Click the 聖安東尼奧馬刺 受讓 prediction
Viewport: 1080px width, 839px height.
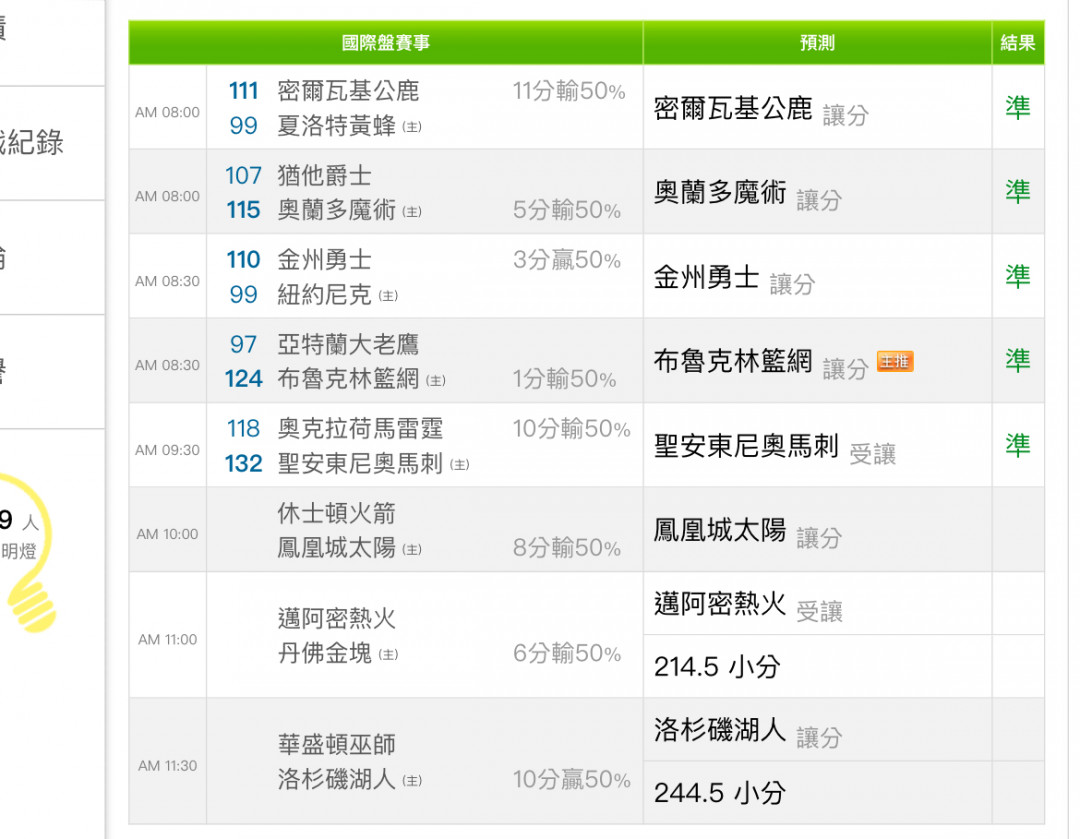(x=775, y=448)
